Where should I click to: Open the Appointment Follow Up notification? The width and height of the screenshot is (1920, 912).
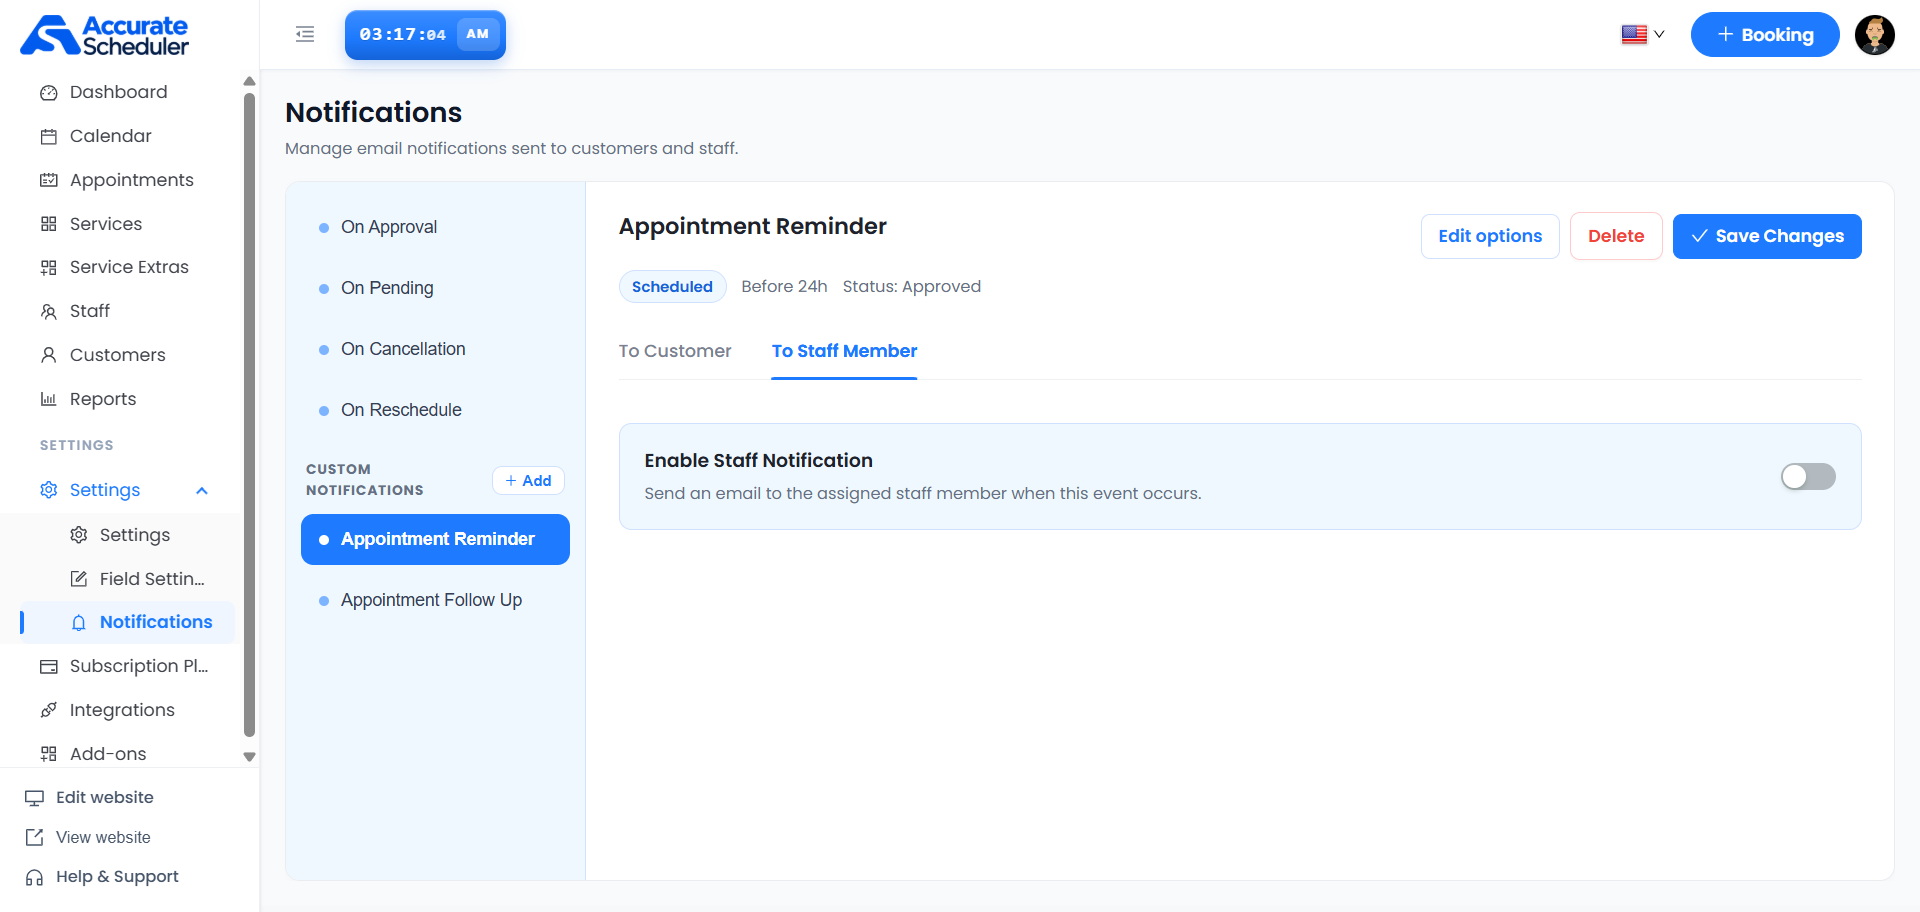pos(435,600)
